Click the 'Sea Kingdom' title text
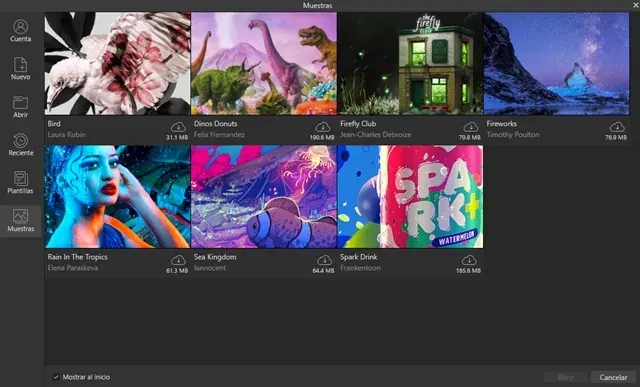 click(215, 257)
